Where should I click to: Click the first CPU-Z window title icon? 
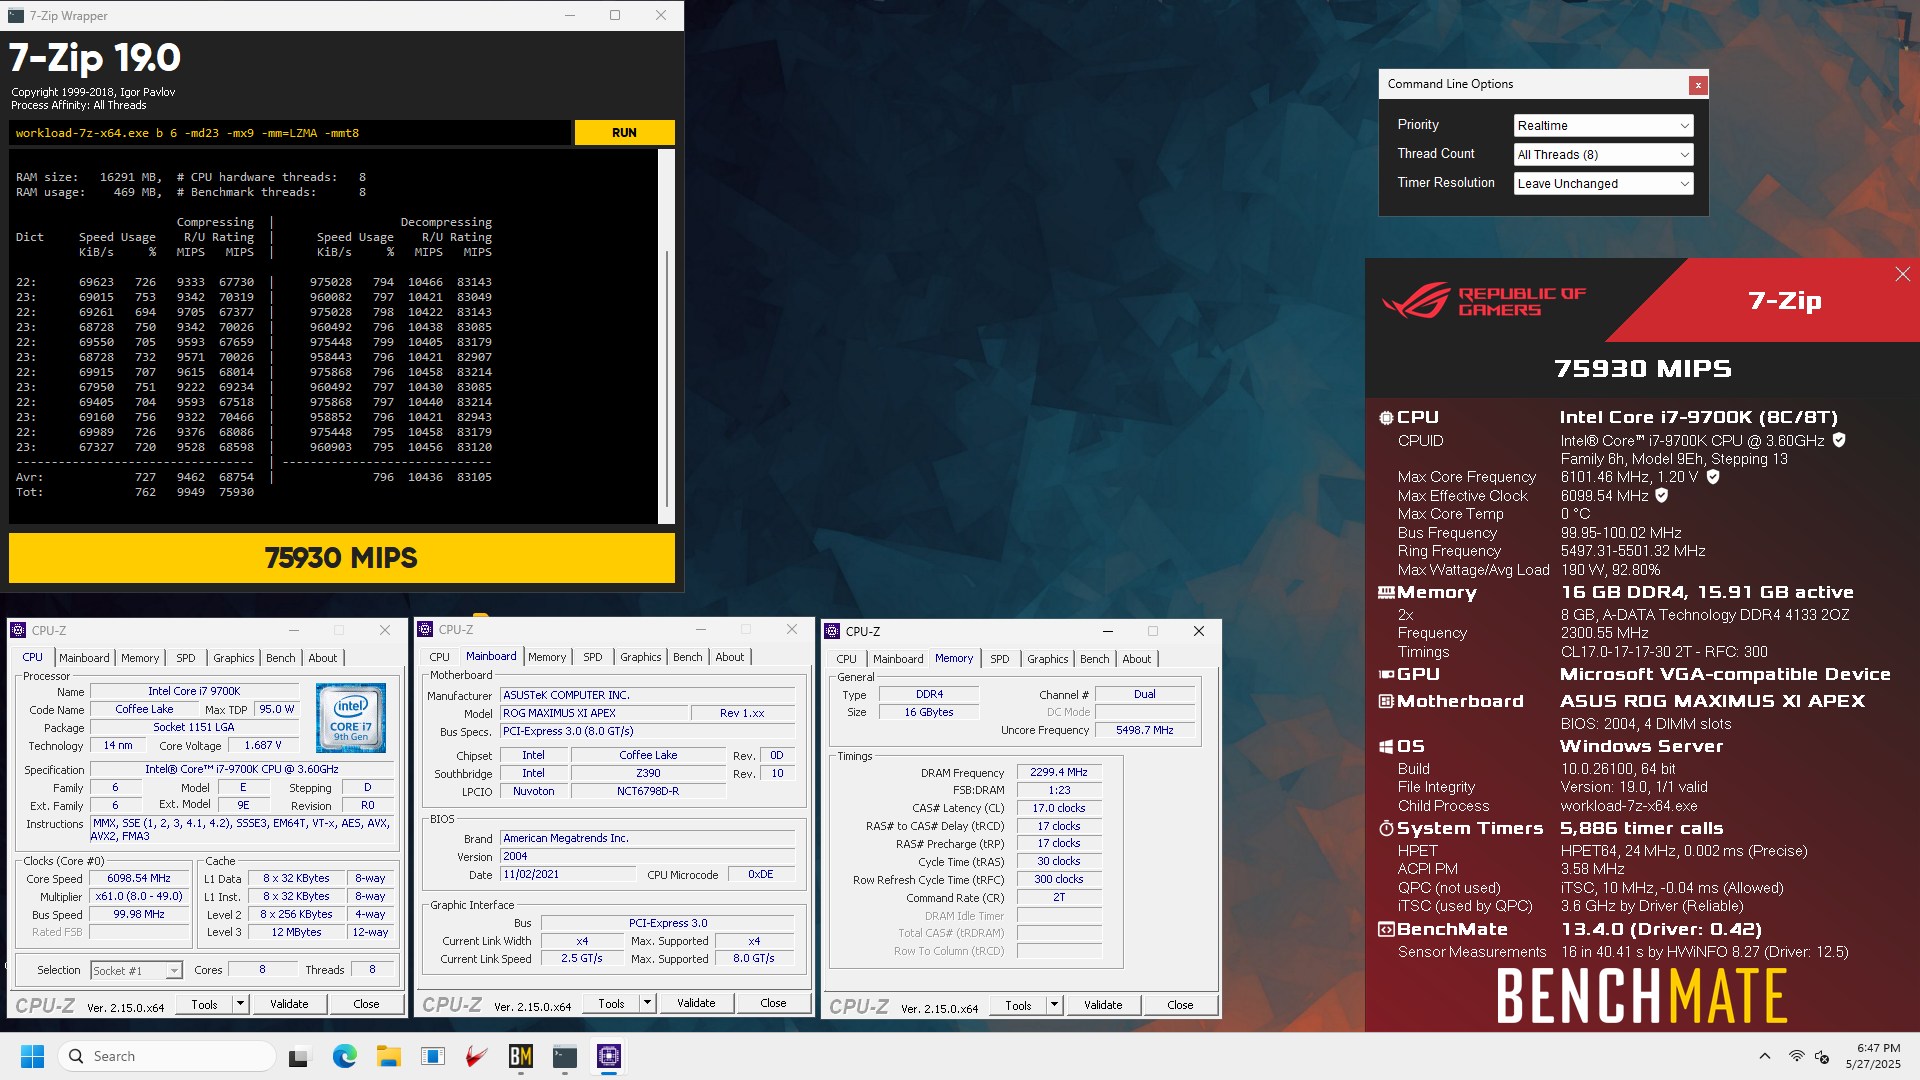coord(18,630)
